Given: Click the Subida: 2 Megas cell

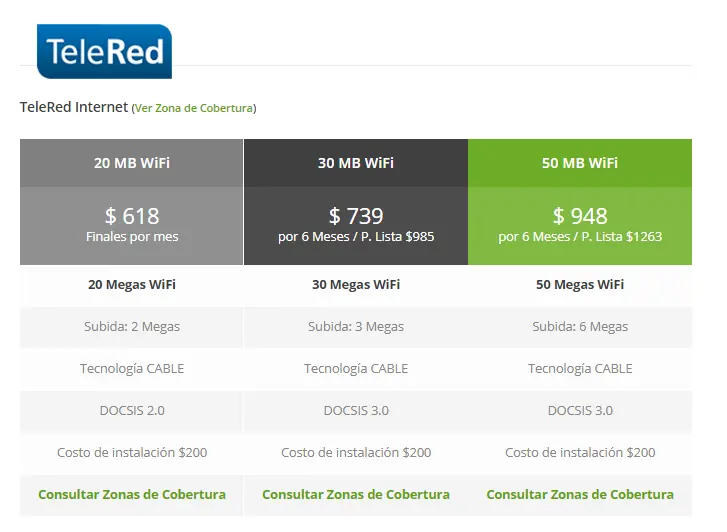Looking at the screenshot, I should click(x=132, y=327).
